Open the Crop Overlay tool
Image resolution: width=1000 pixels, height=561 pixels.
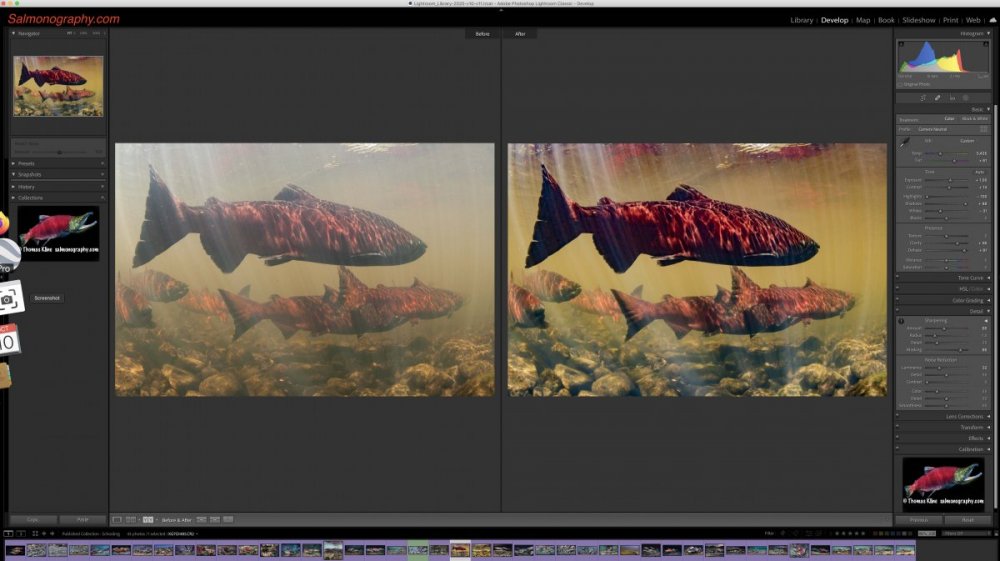pyautogui.click(x=923, y=98)
